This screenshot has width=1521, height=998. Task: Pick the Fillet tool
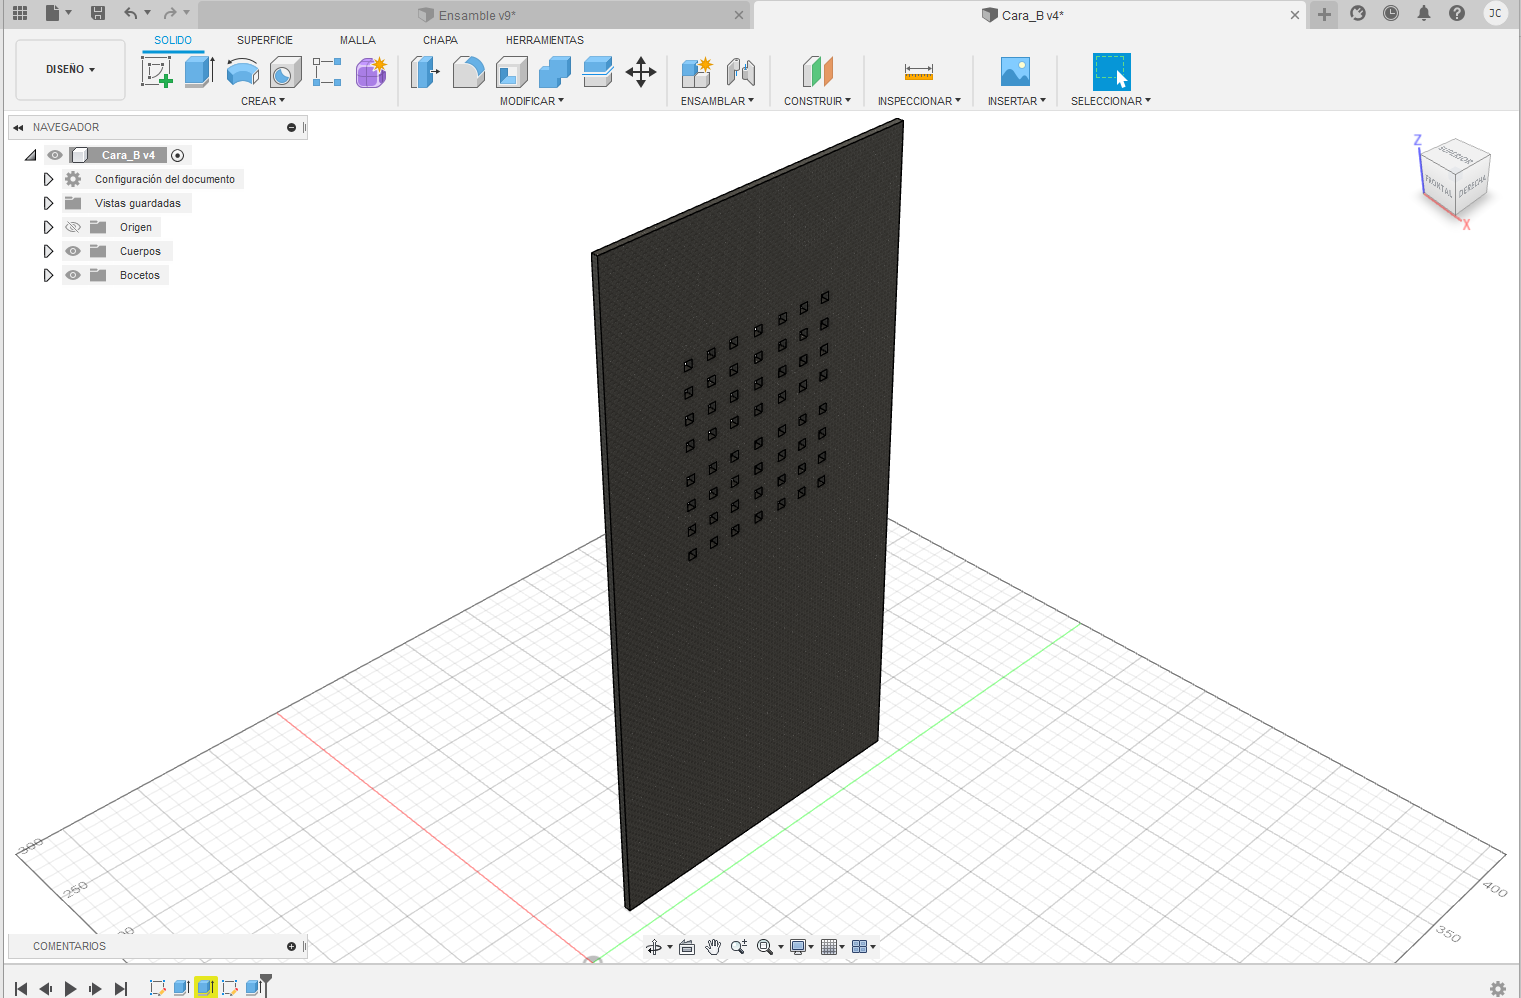(468, 72)
